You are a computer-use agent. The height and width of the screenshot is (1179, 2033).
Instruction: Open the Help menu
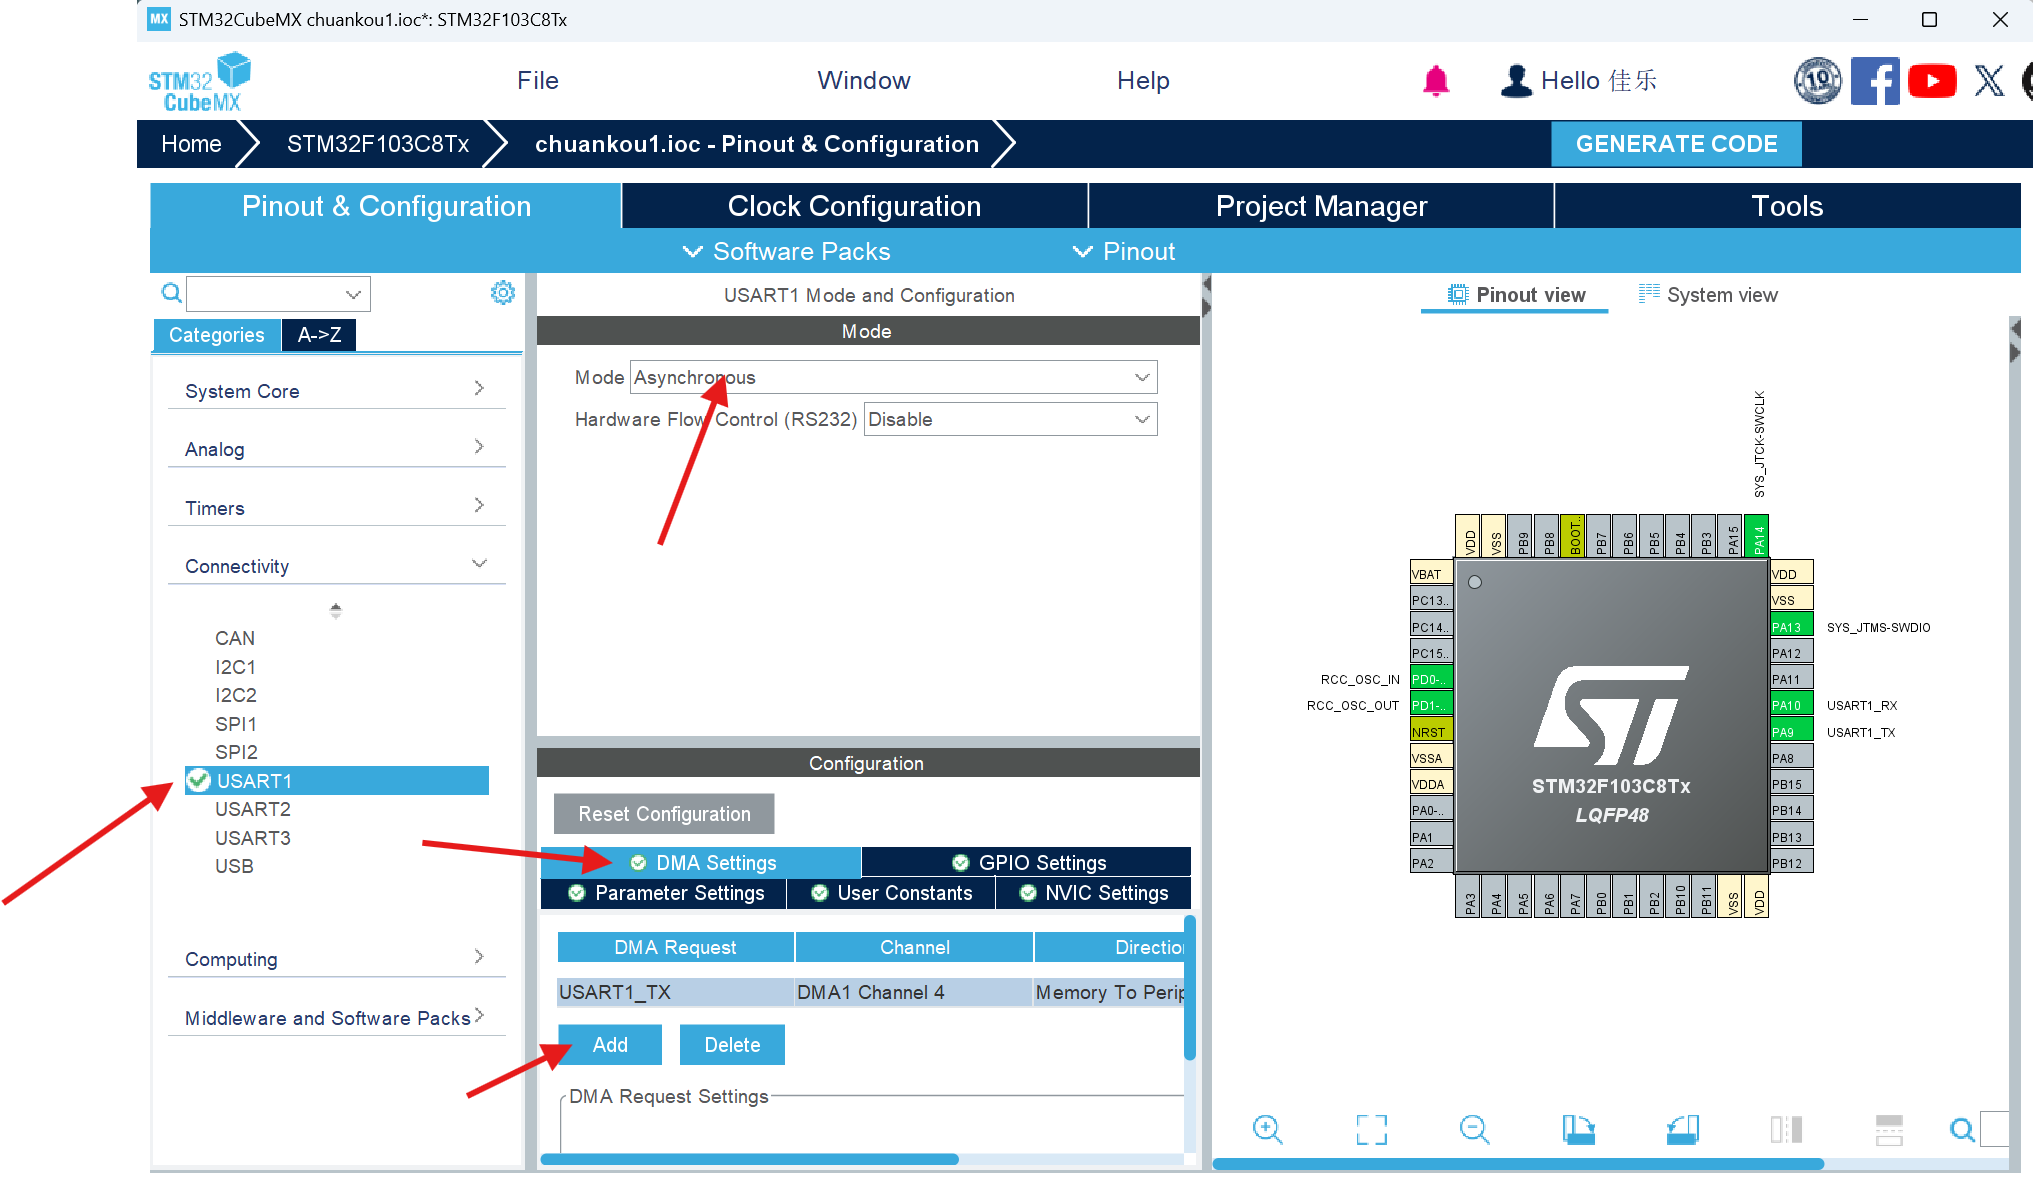coord(1143,81)
